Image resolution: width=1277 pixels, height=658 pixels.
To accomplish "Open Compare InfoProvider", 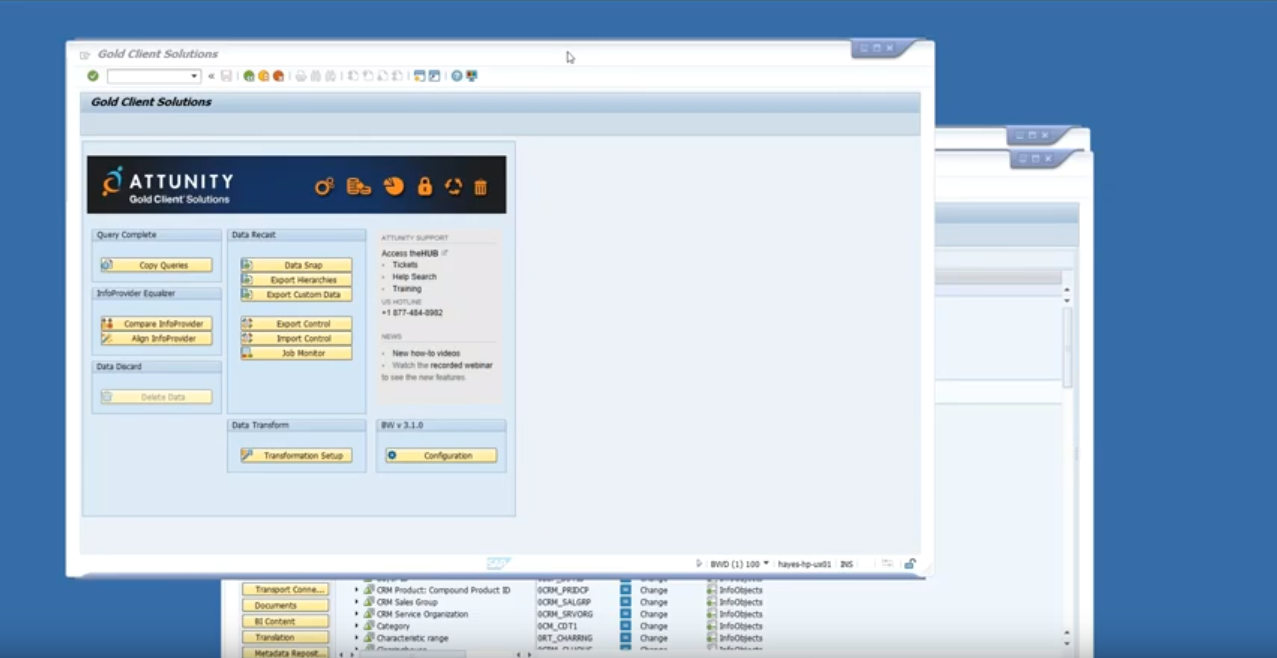I will (156, 324).
